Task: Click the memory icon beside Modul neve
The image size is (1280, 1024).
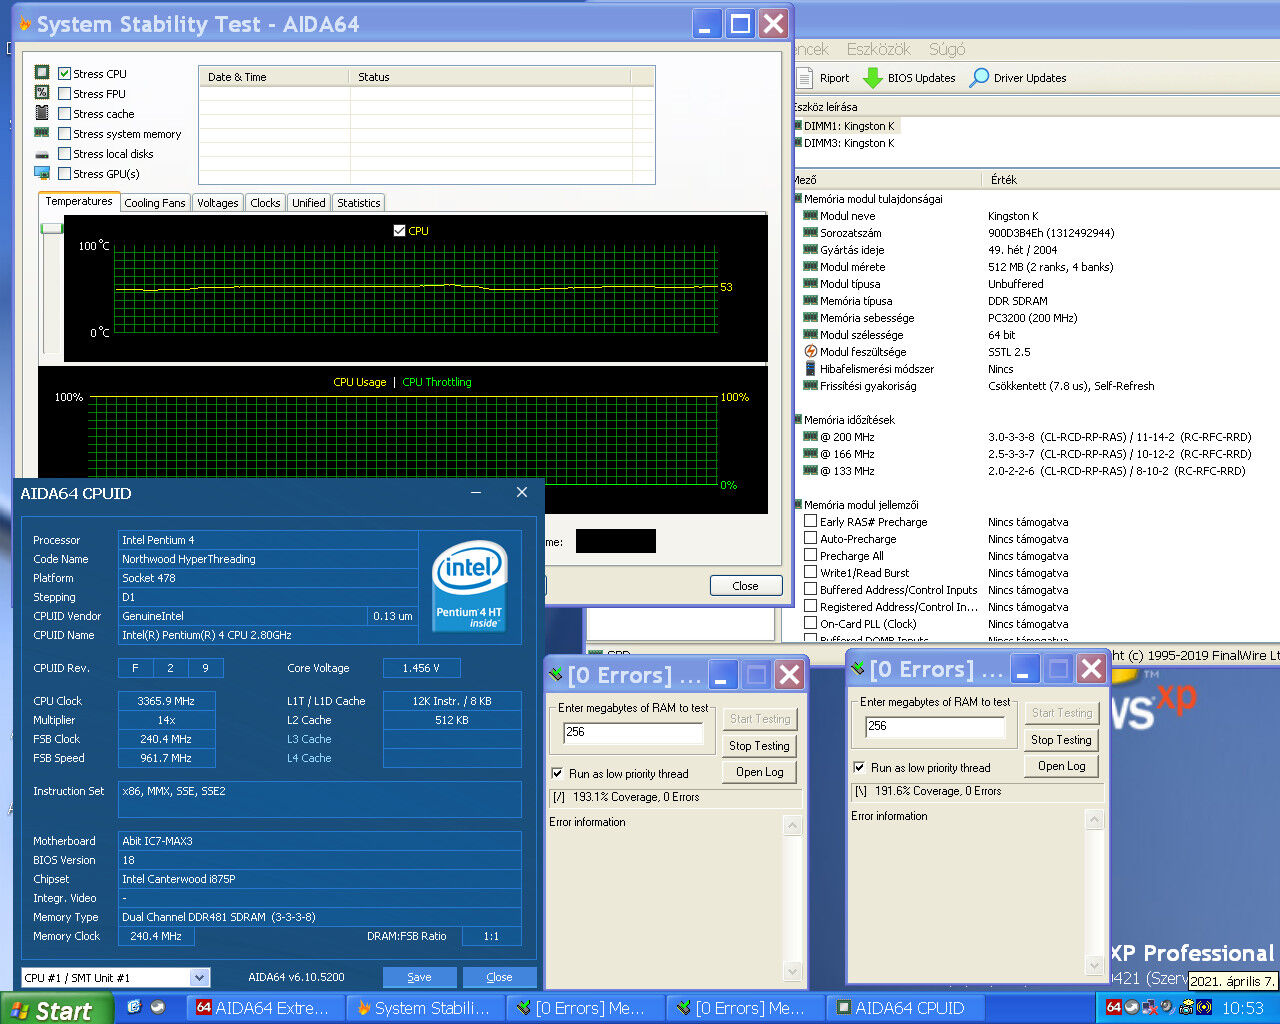Action: tap(811, 215)
